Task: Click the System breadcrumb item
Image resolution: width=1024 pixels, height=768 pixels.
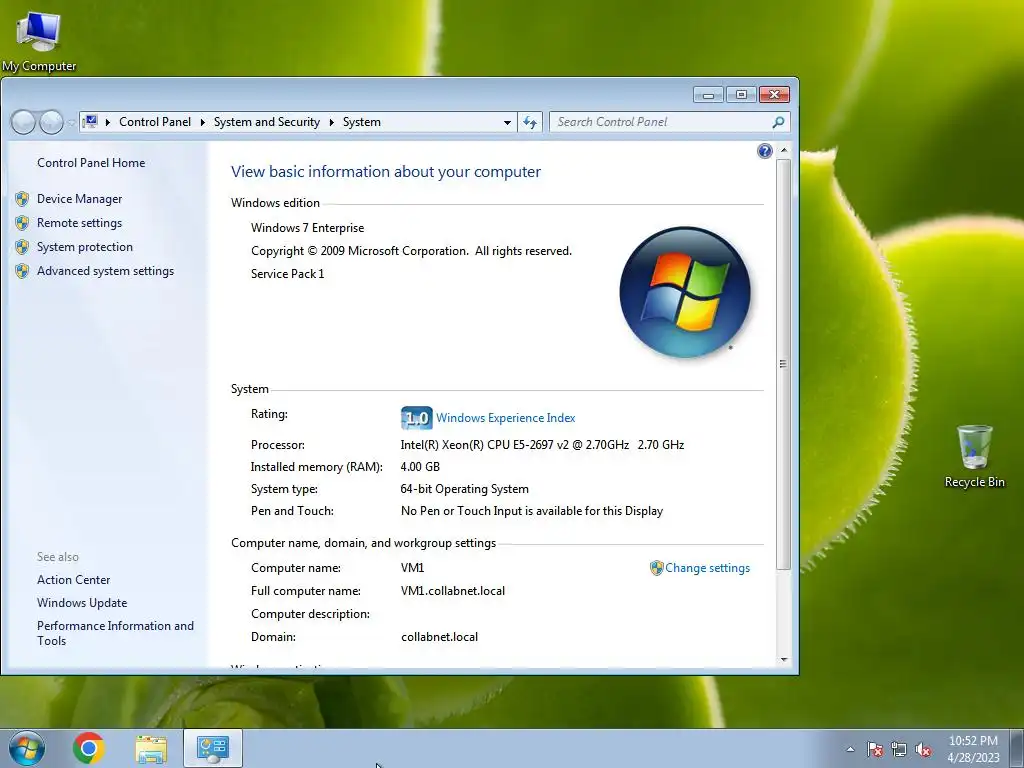Action: [362, 122]
